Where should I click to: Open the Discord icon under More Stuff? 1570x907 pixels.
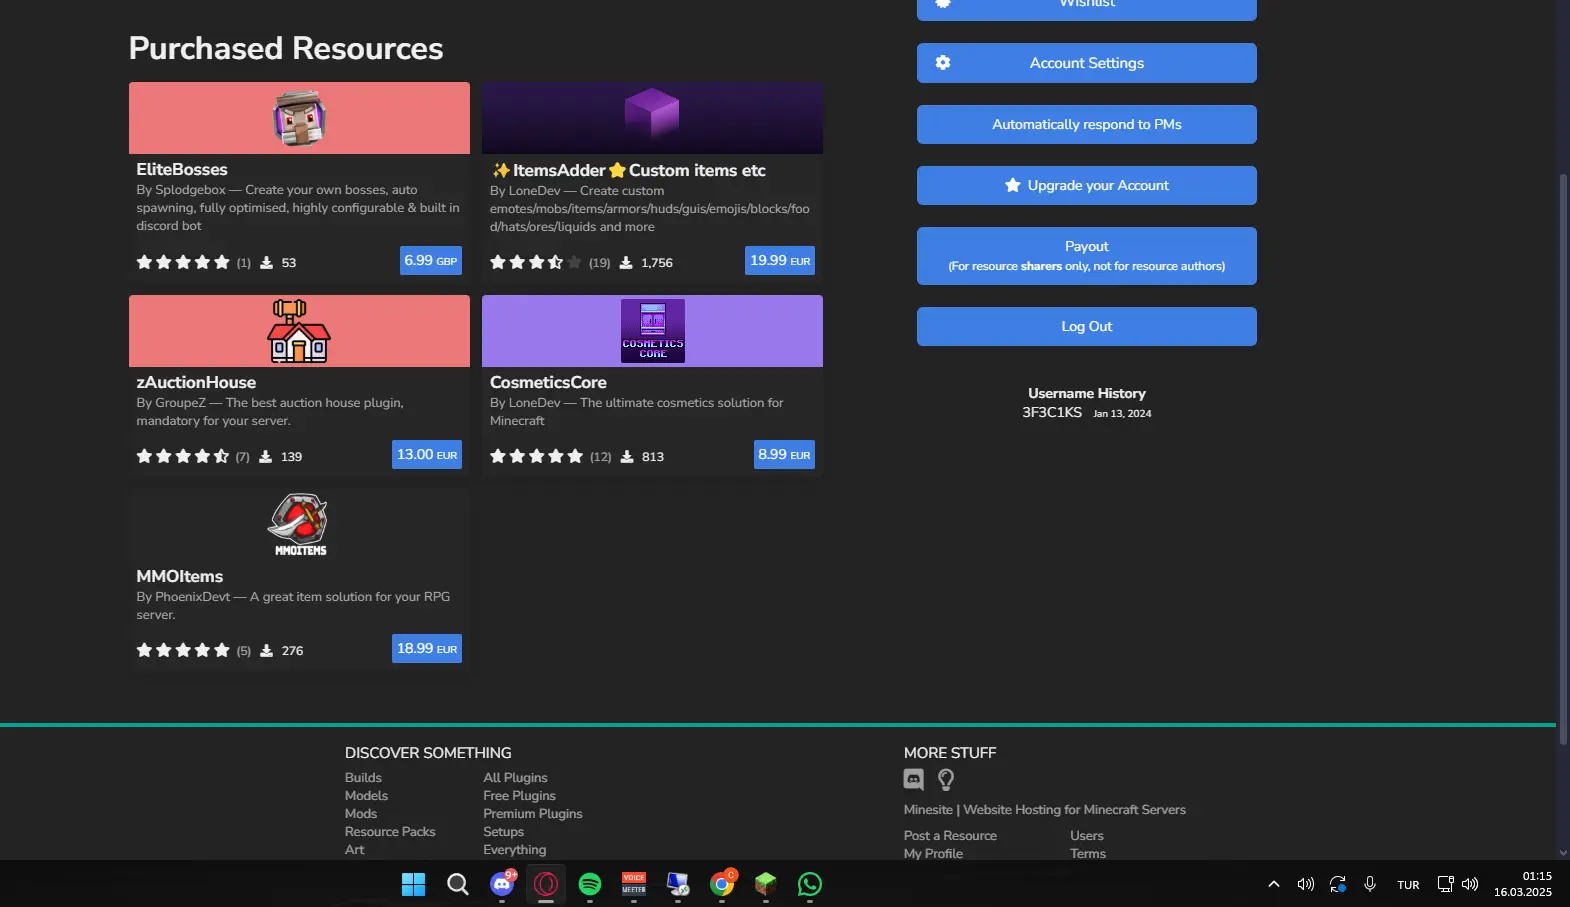point(914,779)
